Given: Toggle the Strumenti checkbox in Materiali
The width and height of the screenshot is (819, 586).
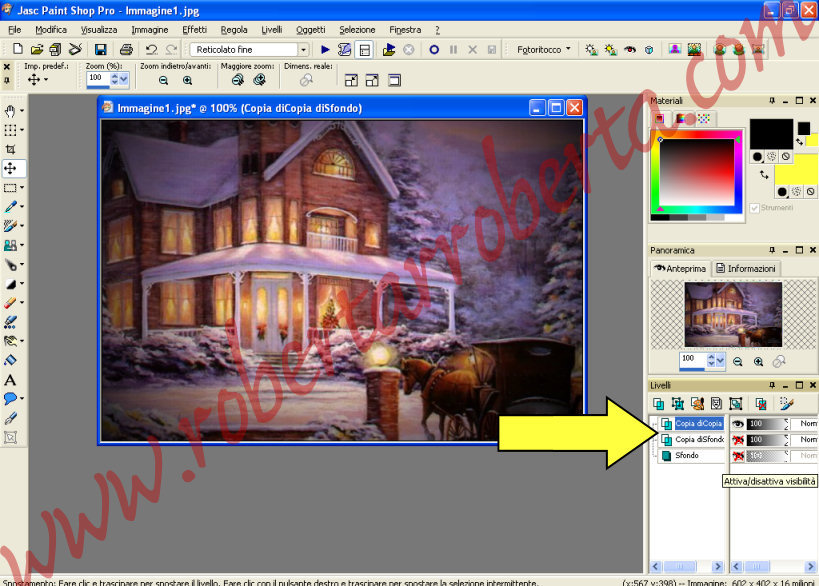Looking at the screenshot, I should (754, 208).
